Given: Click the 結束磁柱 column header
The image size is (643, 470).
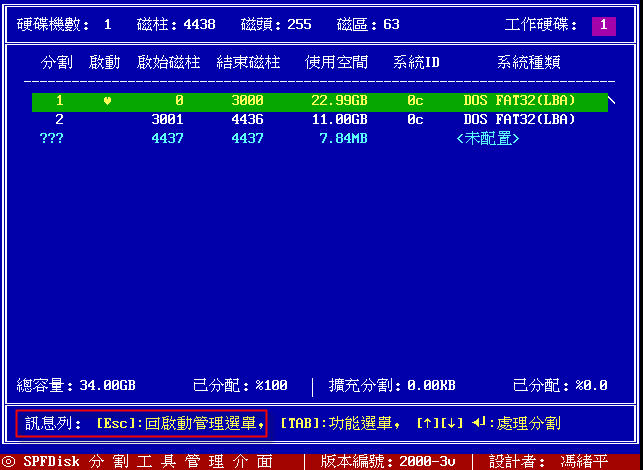Looking at the screenshot, I should tap(249, 63).
